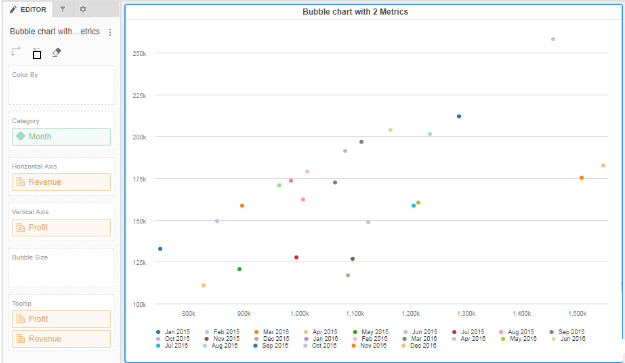Click the Jun 2015 legend entry

pos(420,332)
